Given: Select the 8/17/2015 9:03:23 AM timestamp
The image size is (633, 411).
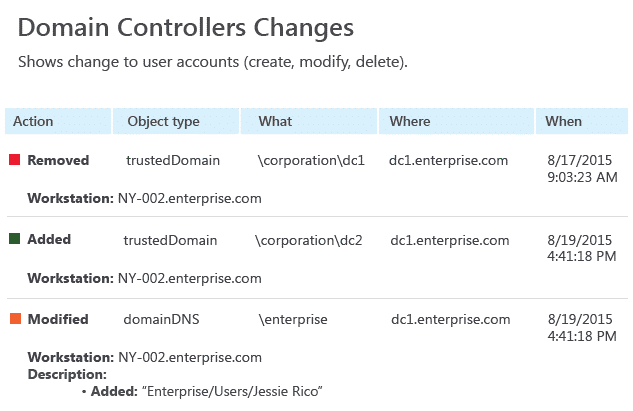Looking at the screenshot, I should [x=582, y=169].
